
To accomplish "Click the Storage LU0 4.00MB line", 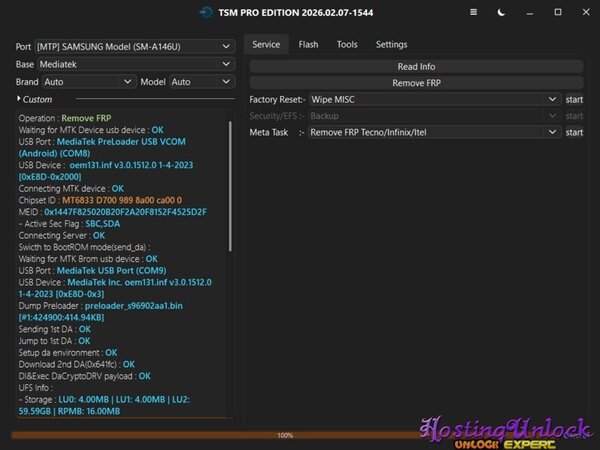I will pos(104,405).
